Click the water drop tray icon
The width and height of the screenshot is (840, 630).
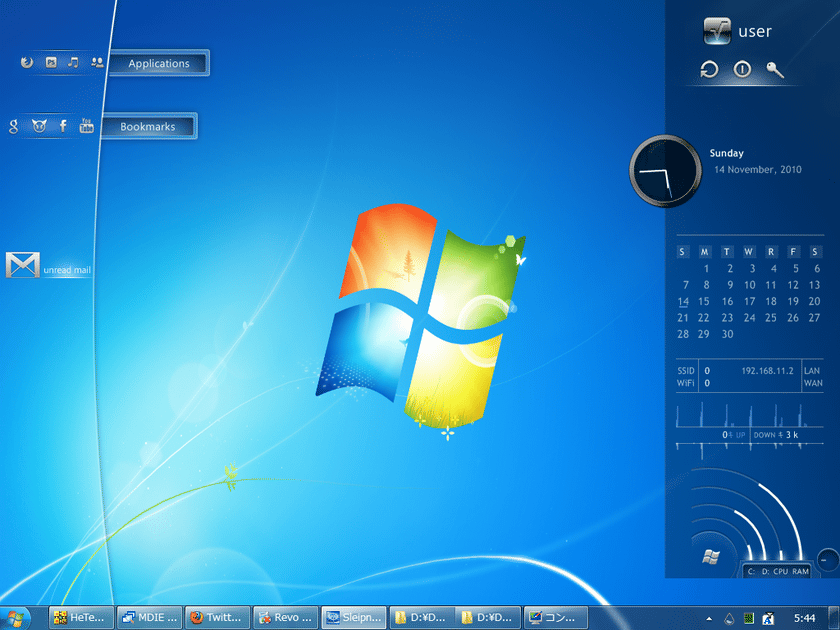(729, 619)
